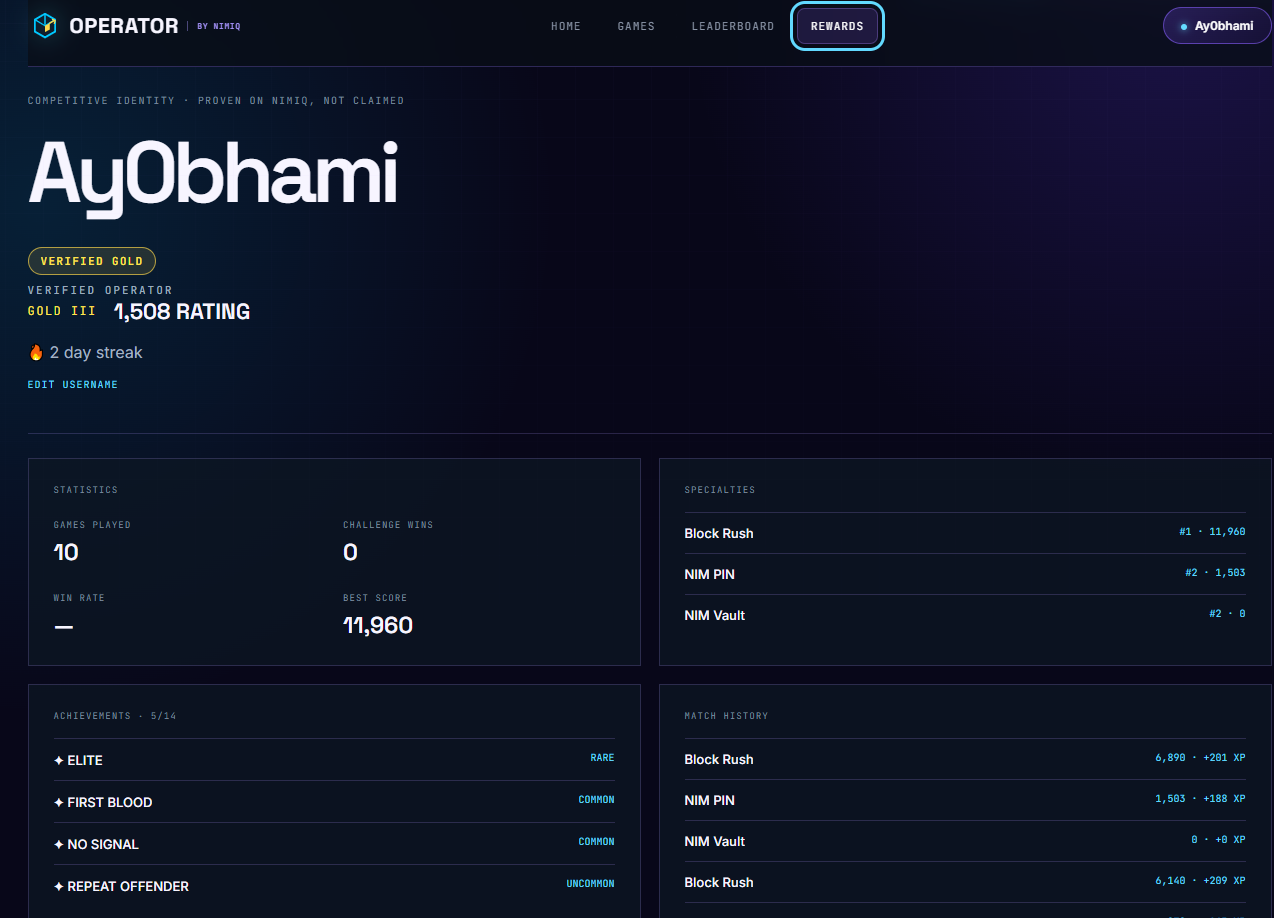This screenshot has height=918, width=1274.
Task: Go to the LEADERBOARD page
Action: tap(733, 26)
